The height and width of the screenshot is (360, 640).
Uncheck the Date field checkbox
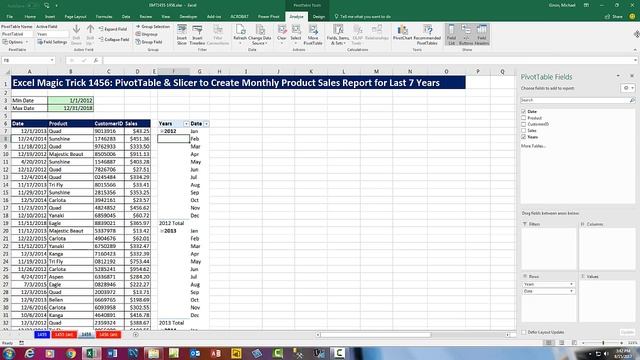[524, 111]
